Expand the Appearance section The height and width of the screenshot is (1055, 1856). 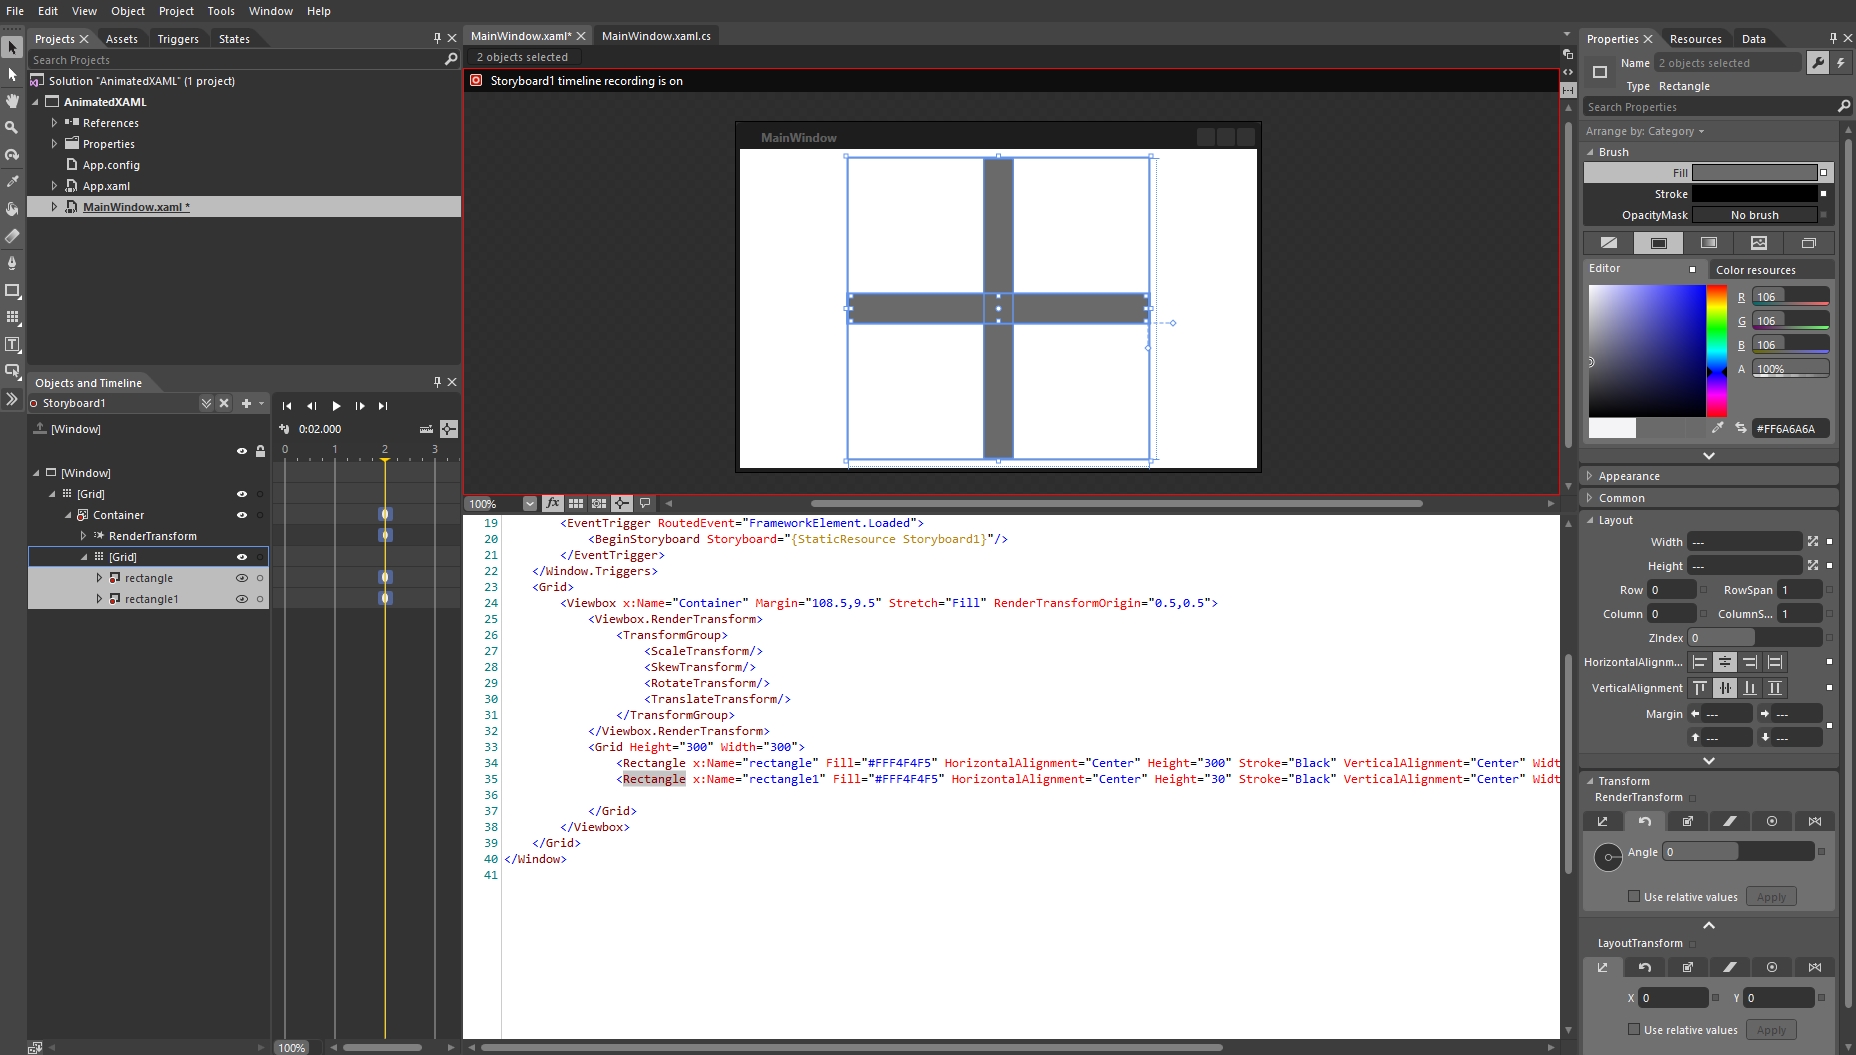pos(1628,476)
